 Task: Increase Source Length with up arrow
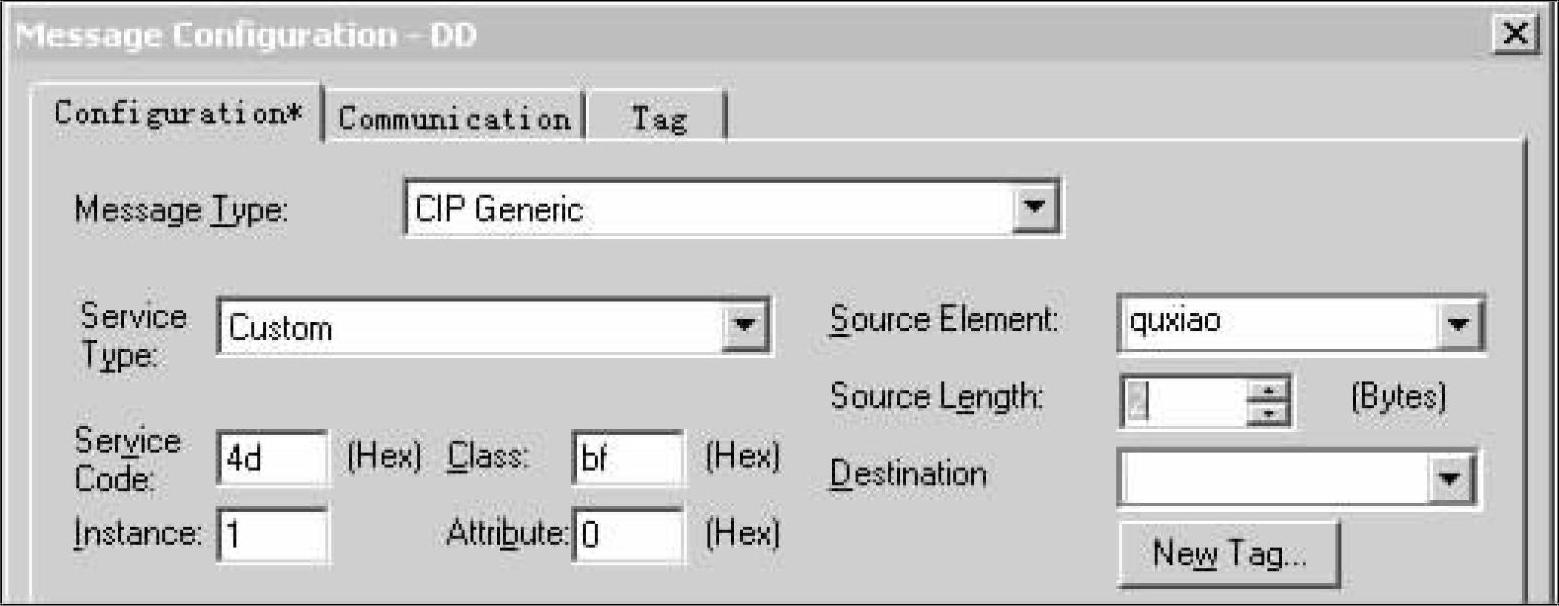(x=1267, y=391)
